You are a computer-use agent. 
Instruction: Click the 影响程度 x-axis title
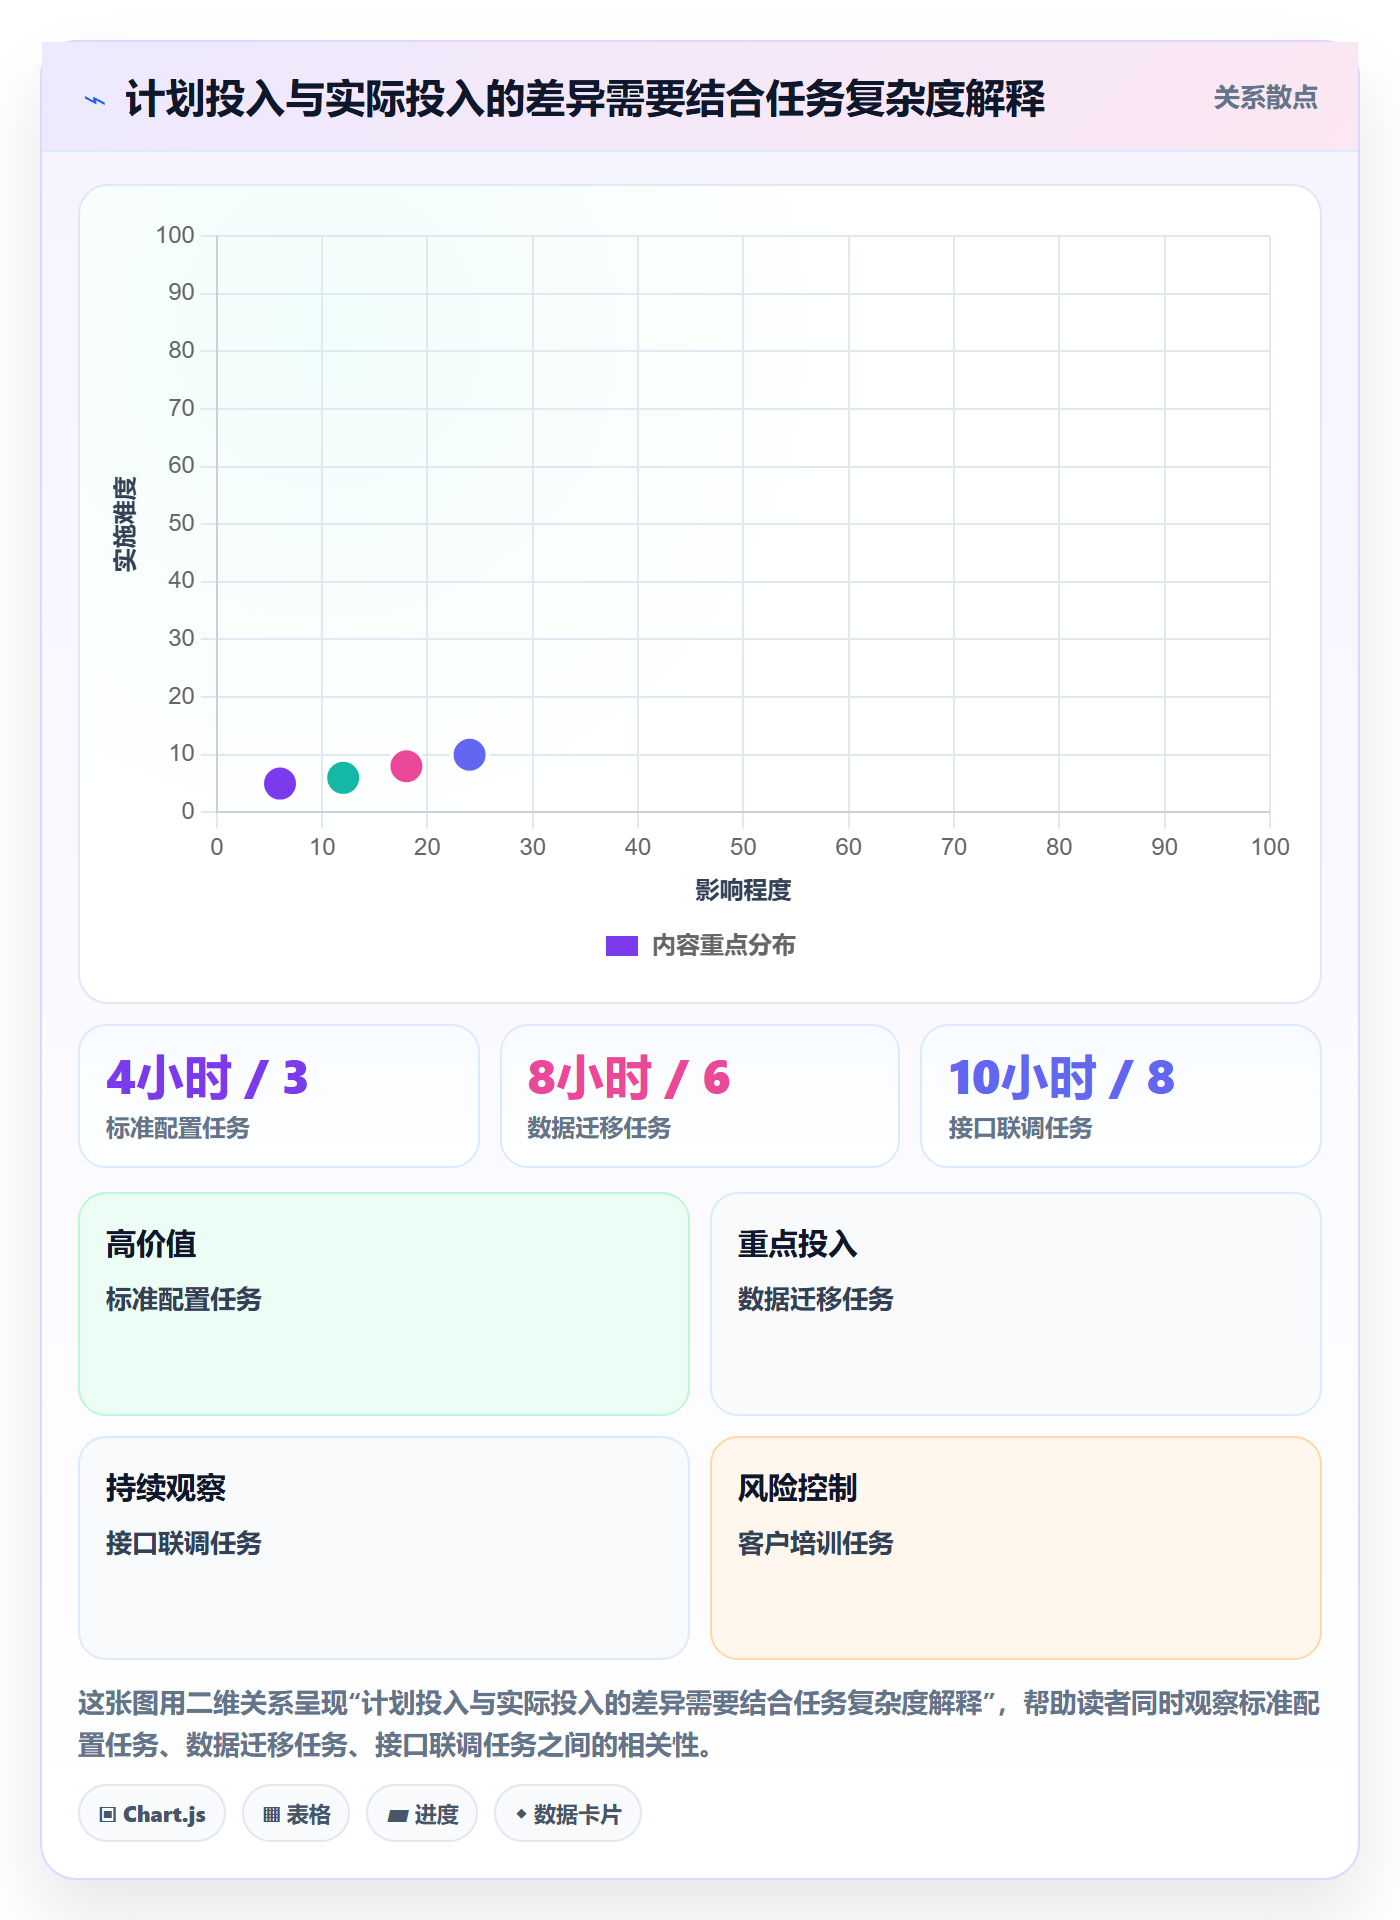coord(743,890)
